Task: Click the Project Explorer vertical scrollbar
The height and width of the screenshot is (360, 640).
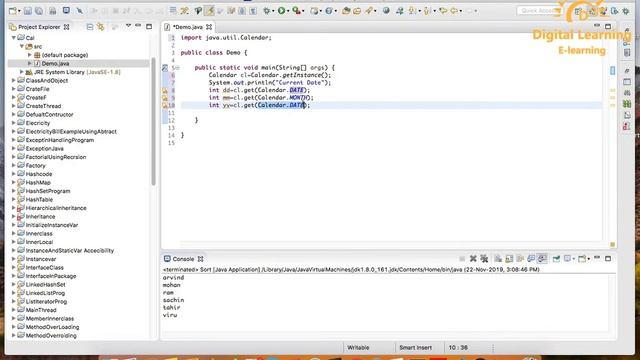Action: [153, 121]
